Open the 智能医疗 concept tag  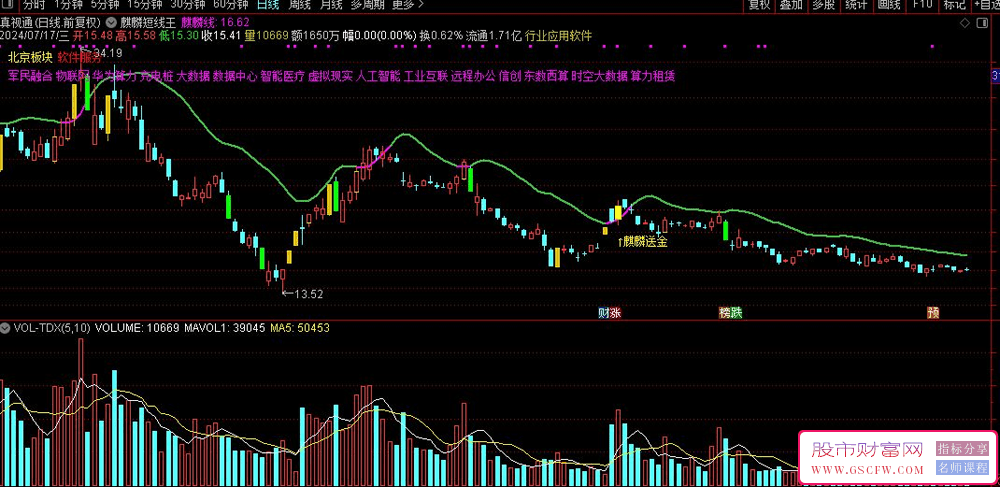(283, 76)
